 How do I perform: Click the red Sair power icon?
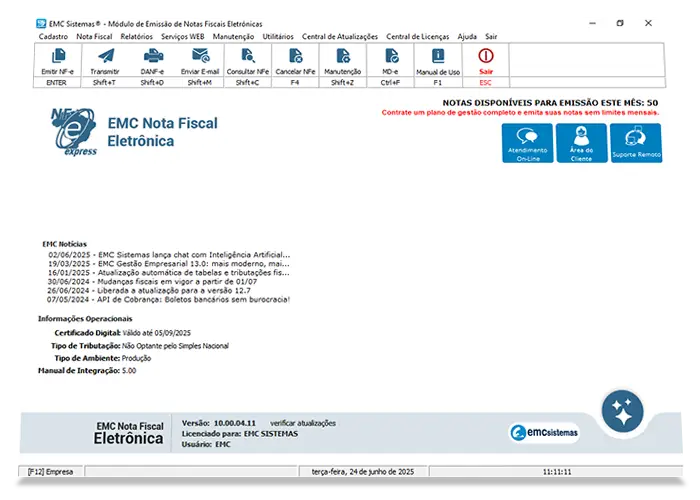click(486, 56)
